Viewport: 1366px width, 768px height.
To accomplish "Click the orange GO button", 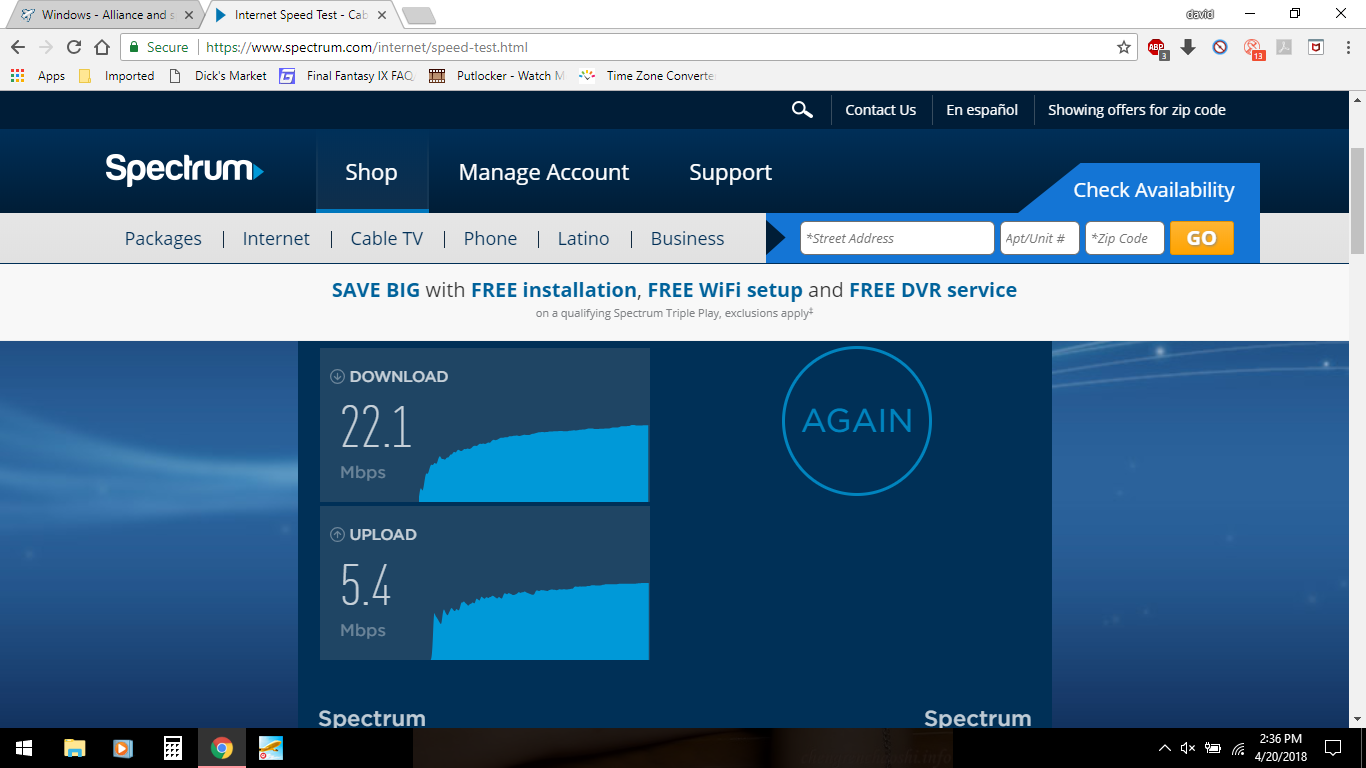I will pos(1201,238).
